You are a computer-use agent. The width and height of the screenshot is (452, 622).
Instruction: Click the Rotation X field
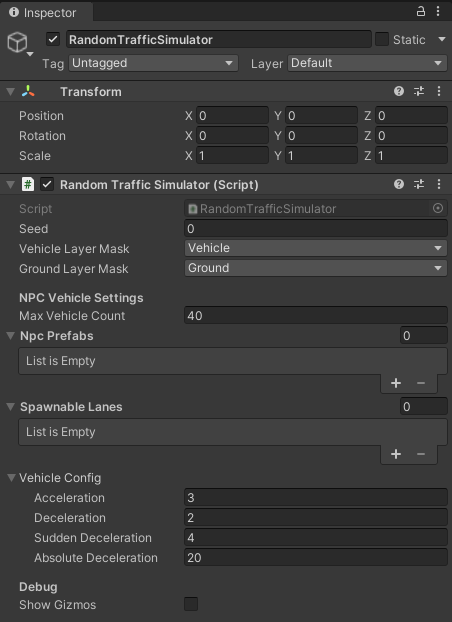coord(232,136)
